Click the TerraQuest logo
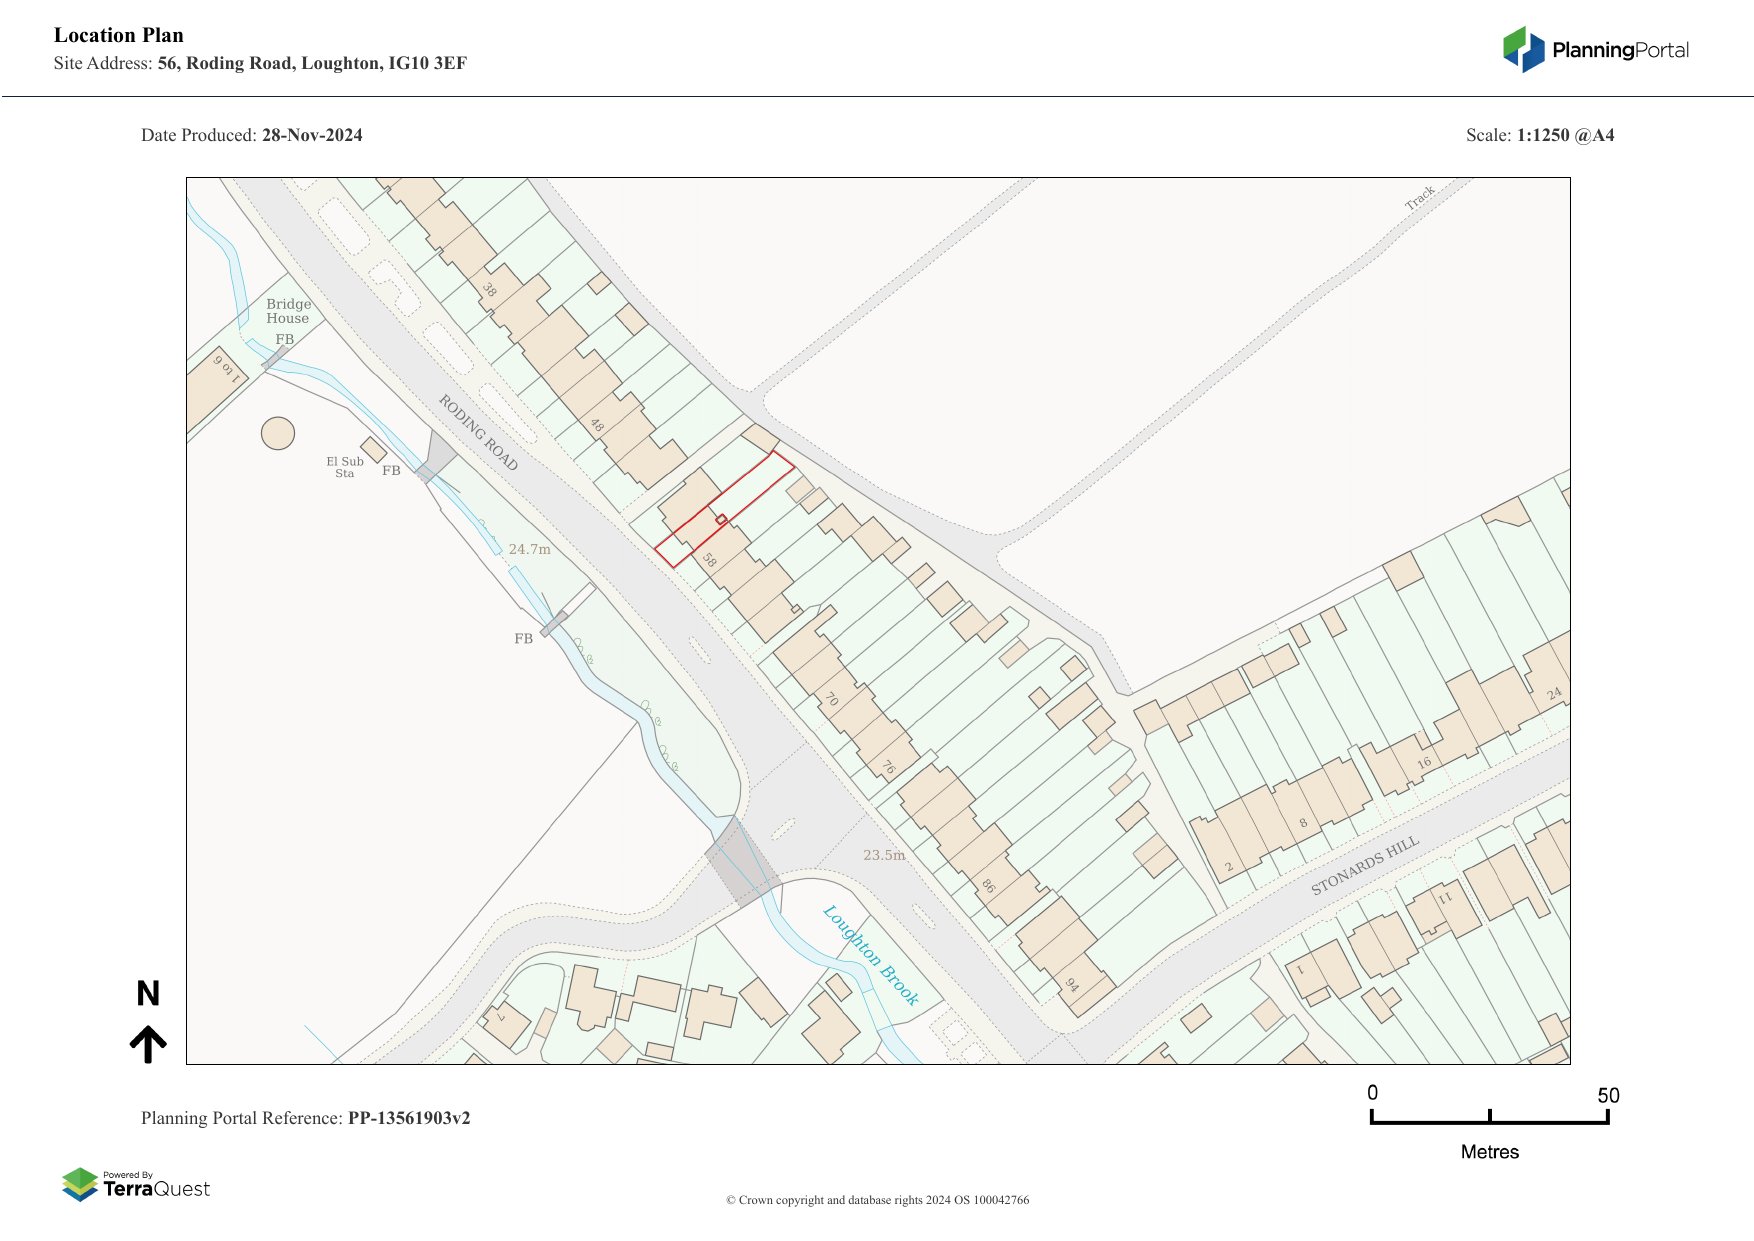Screen dimensions: 1754x1241 pyautogui.click(x=136, y=1185)
